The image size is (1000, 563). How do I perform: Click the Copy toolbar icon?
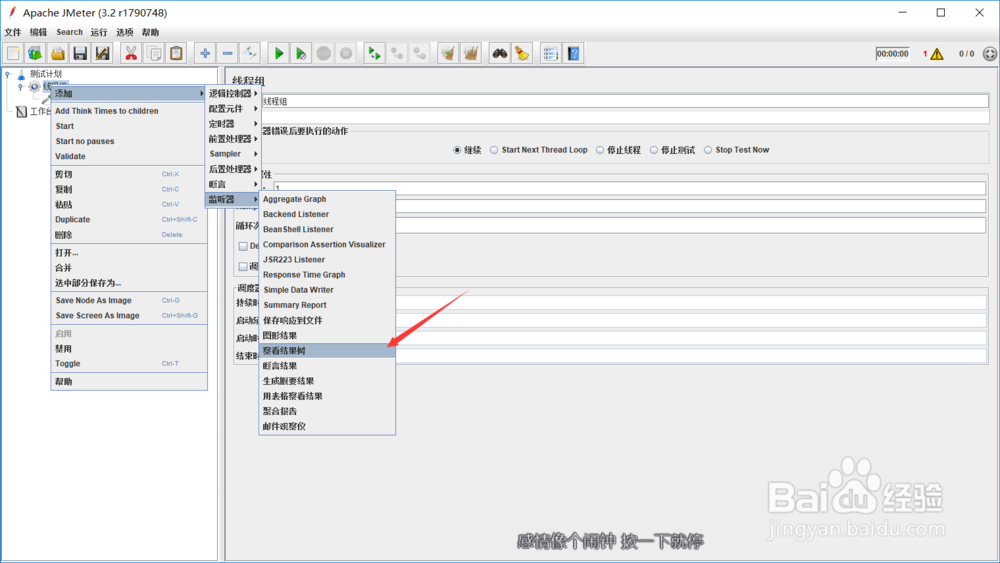[x=154, y=54]
